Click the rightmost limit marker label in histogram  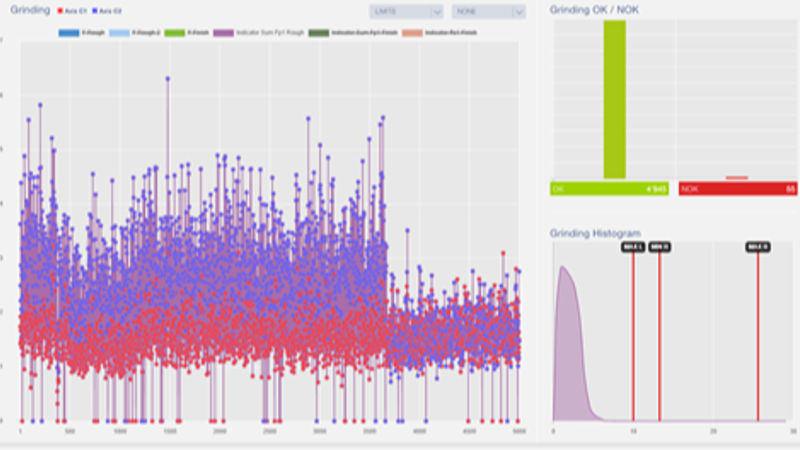coord(758,247)
